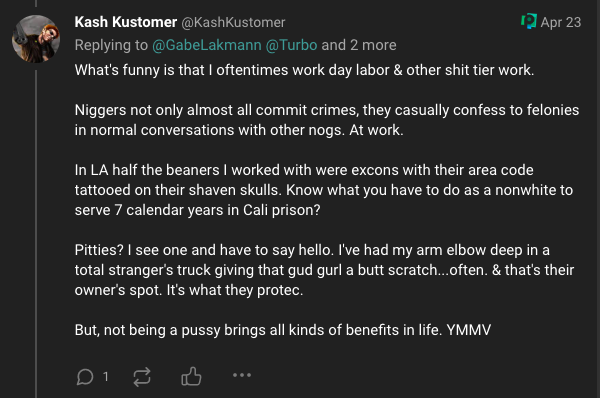Open the three-dot more options menu

[x=242, y=375]
